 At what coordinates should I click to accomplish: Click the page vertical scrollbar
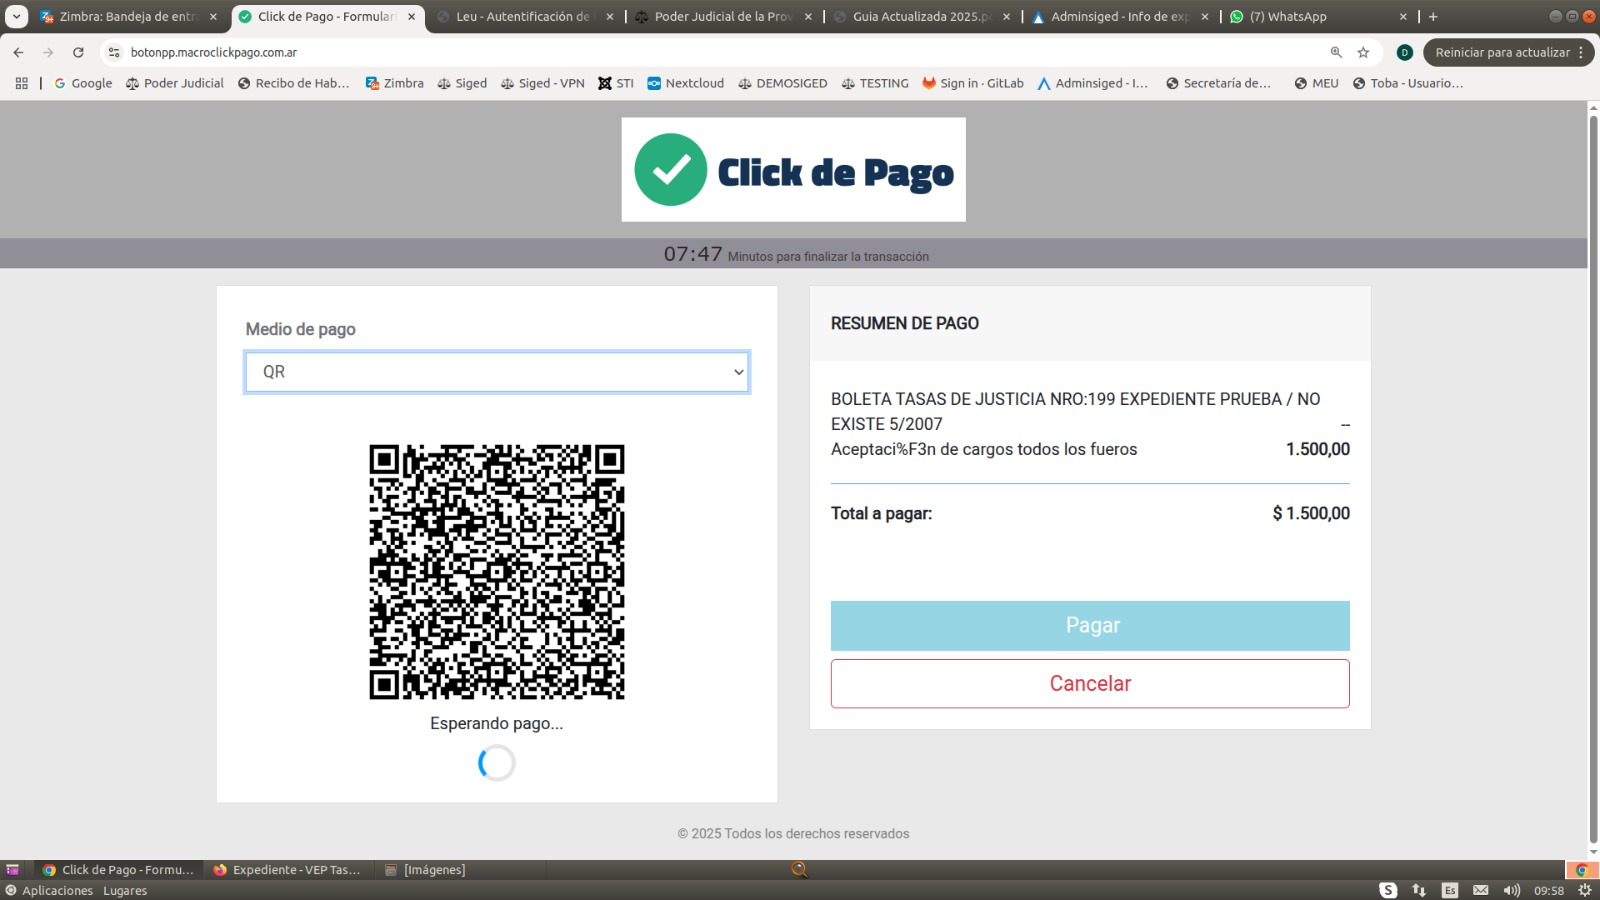pos(1593,480)
